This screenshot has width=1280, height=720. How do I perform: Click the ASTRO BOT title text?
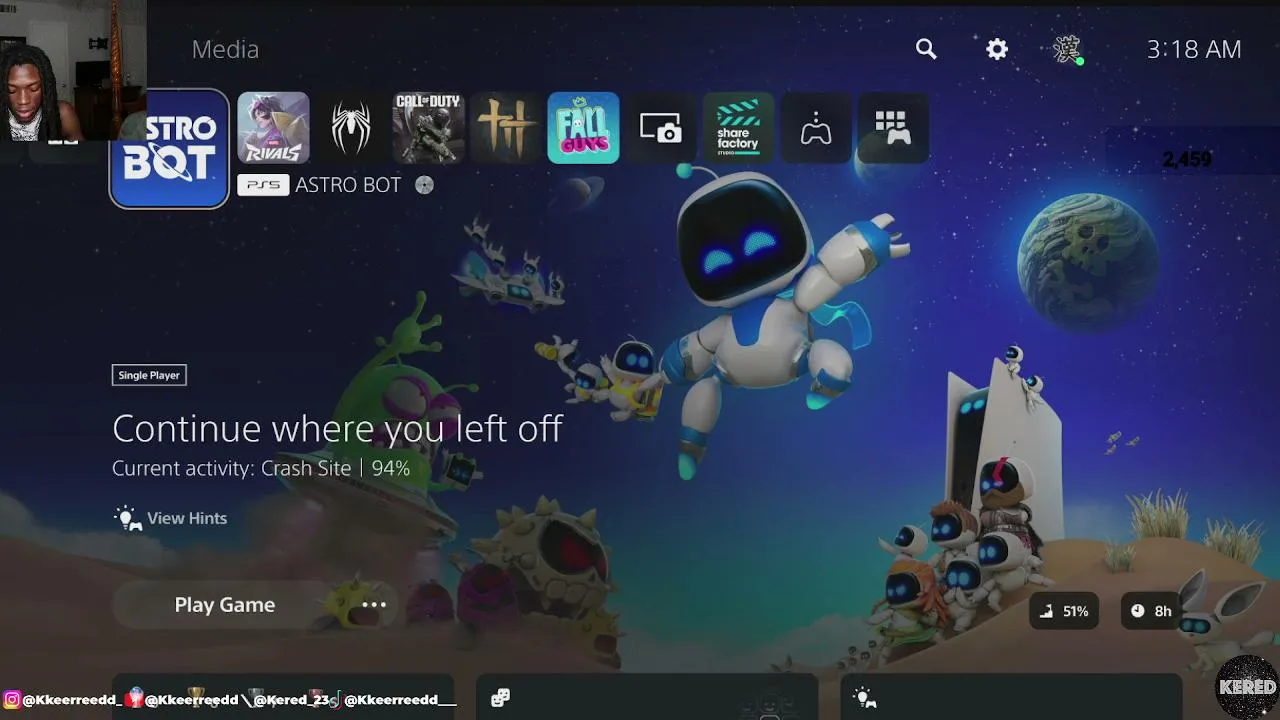348,185
